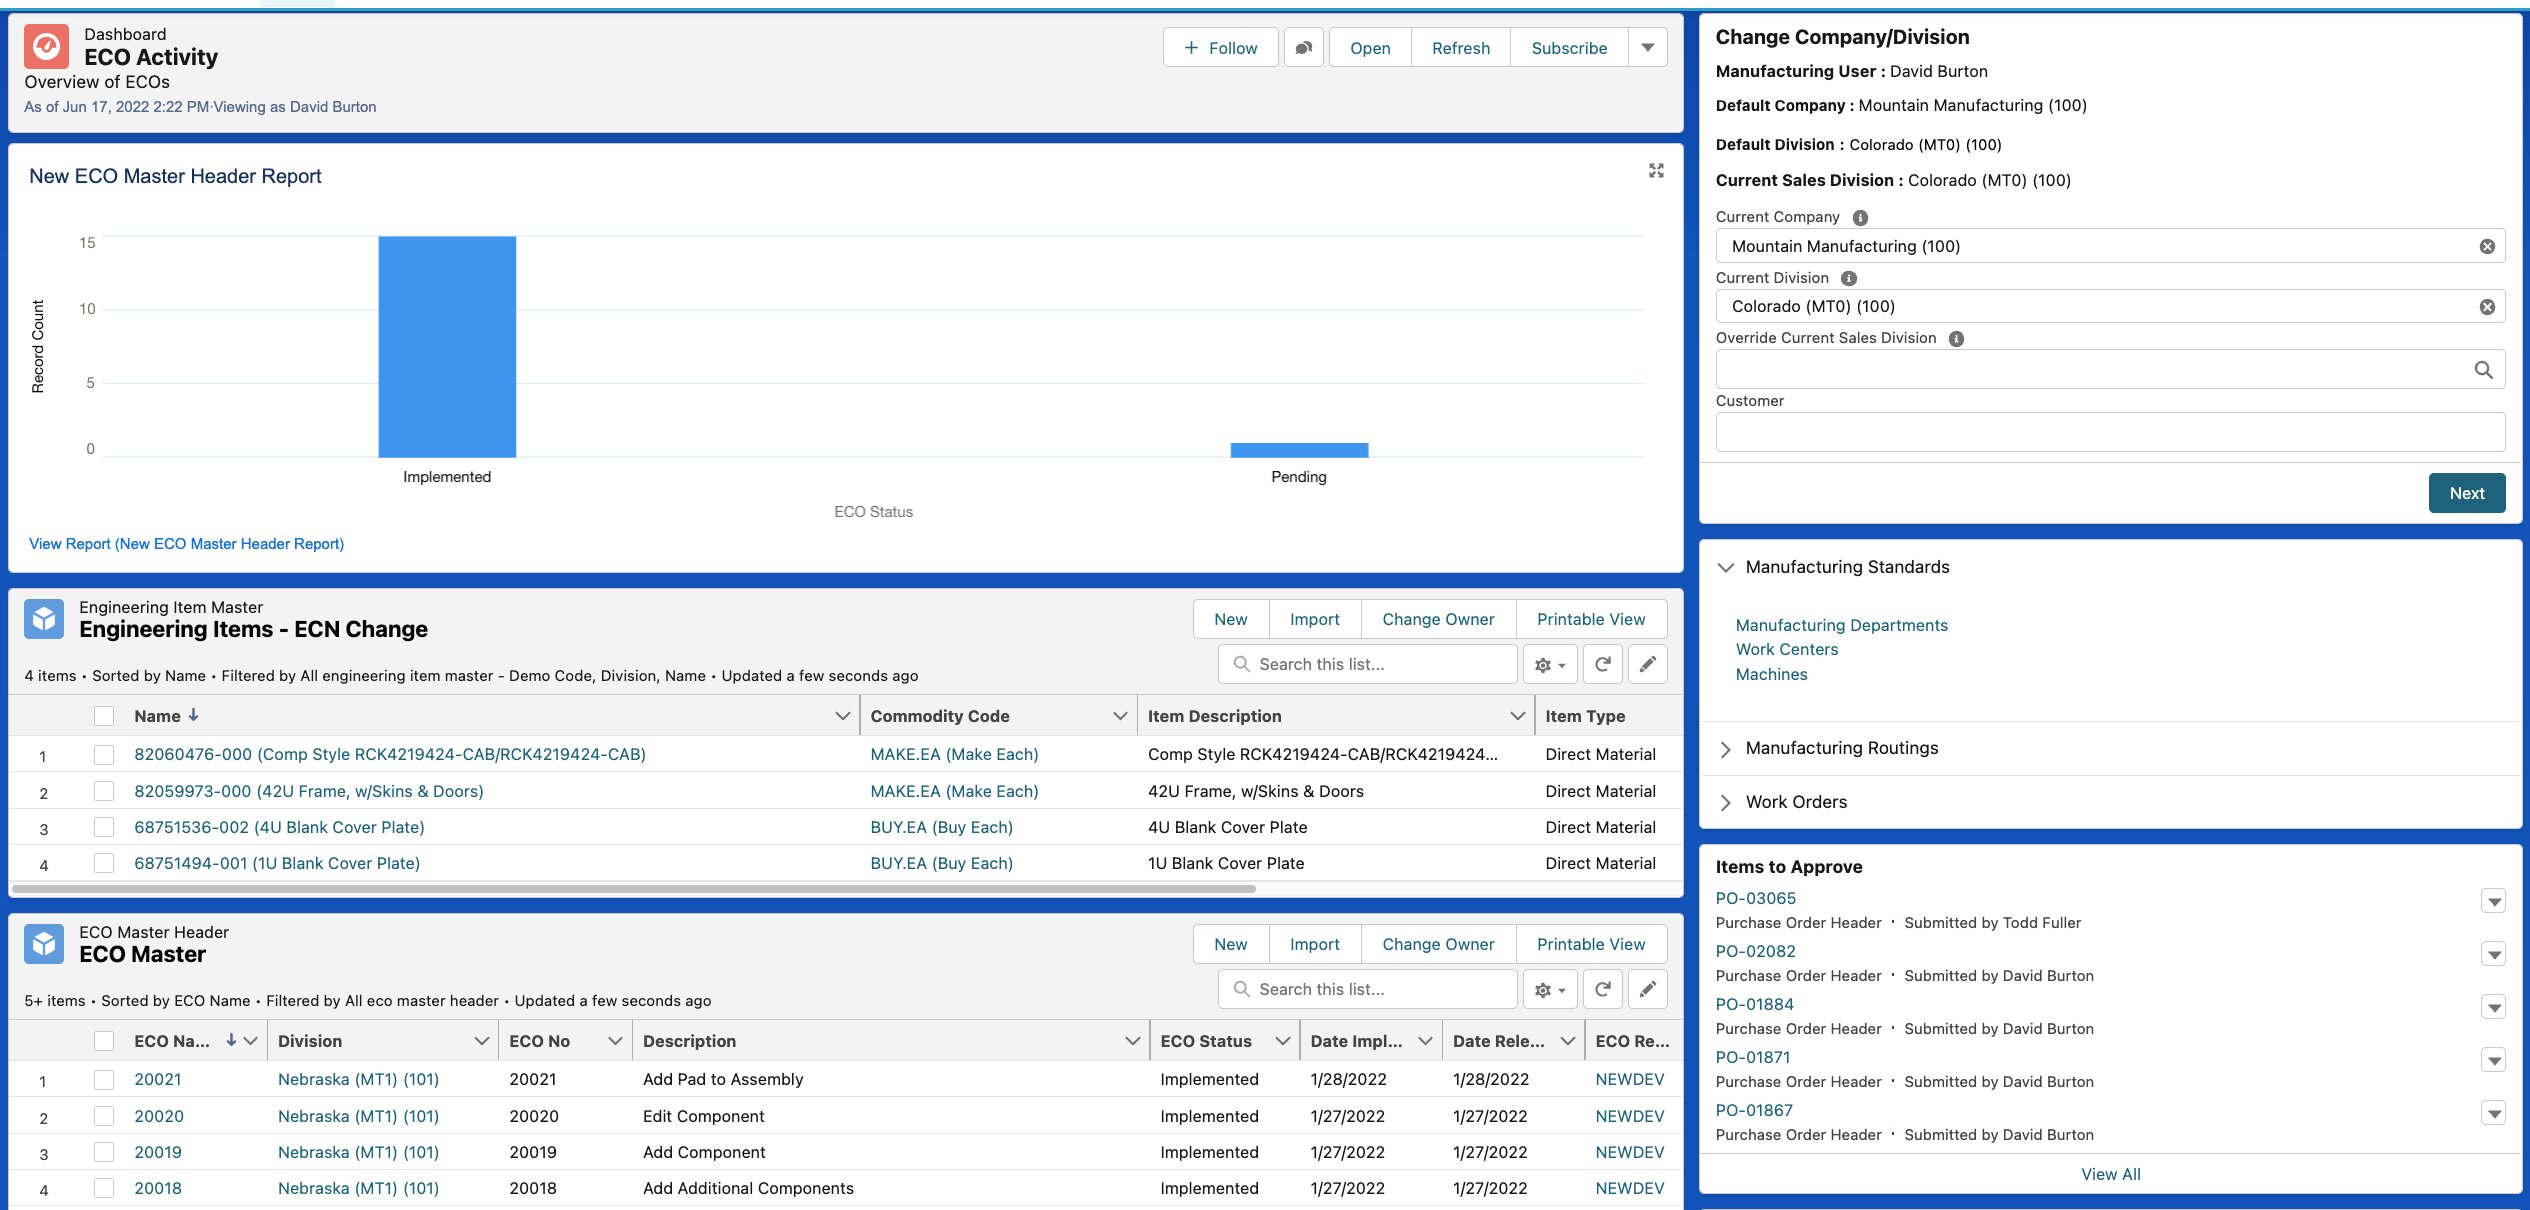Viewport: 2530px width, 1210px height.
Task: Edit the ECO Master list inline with pencil
Action: pos(1647,989)
